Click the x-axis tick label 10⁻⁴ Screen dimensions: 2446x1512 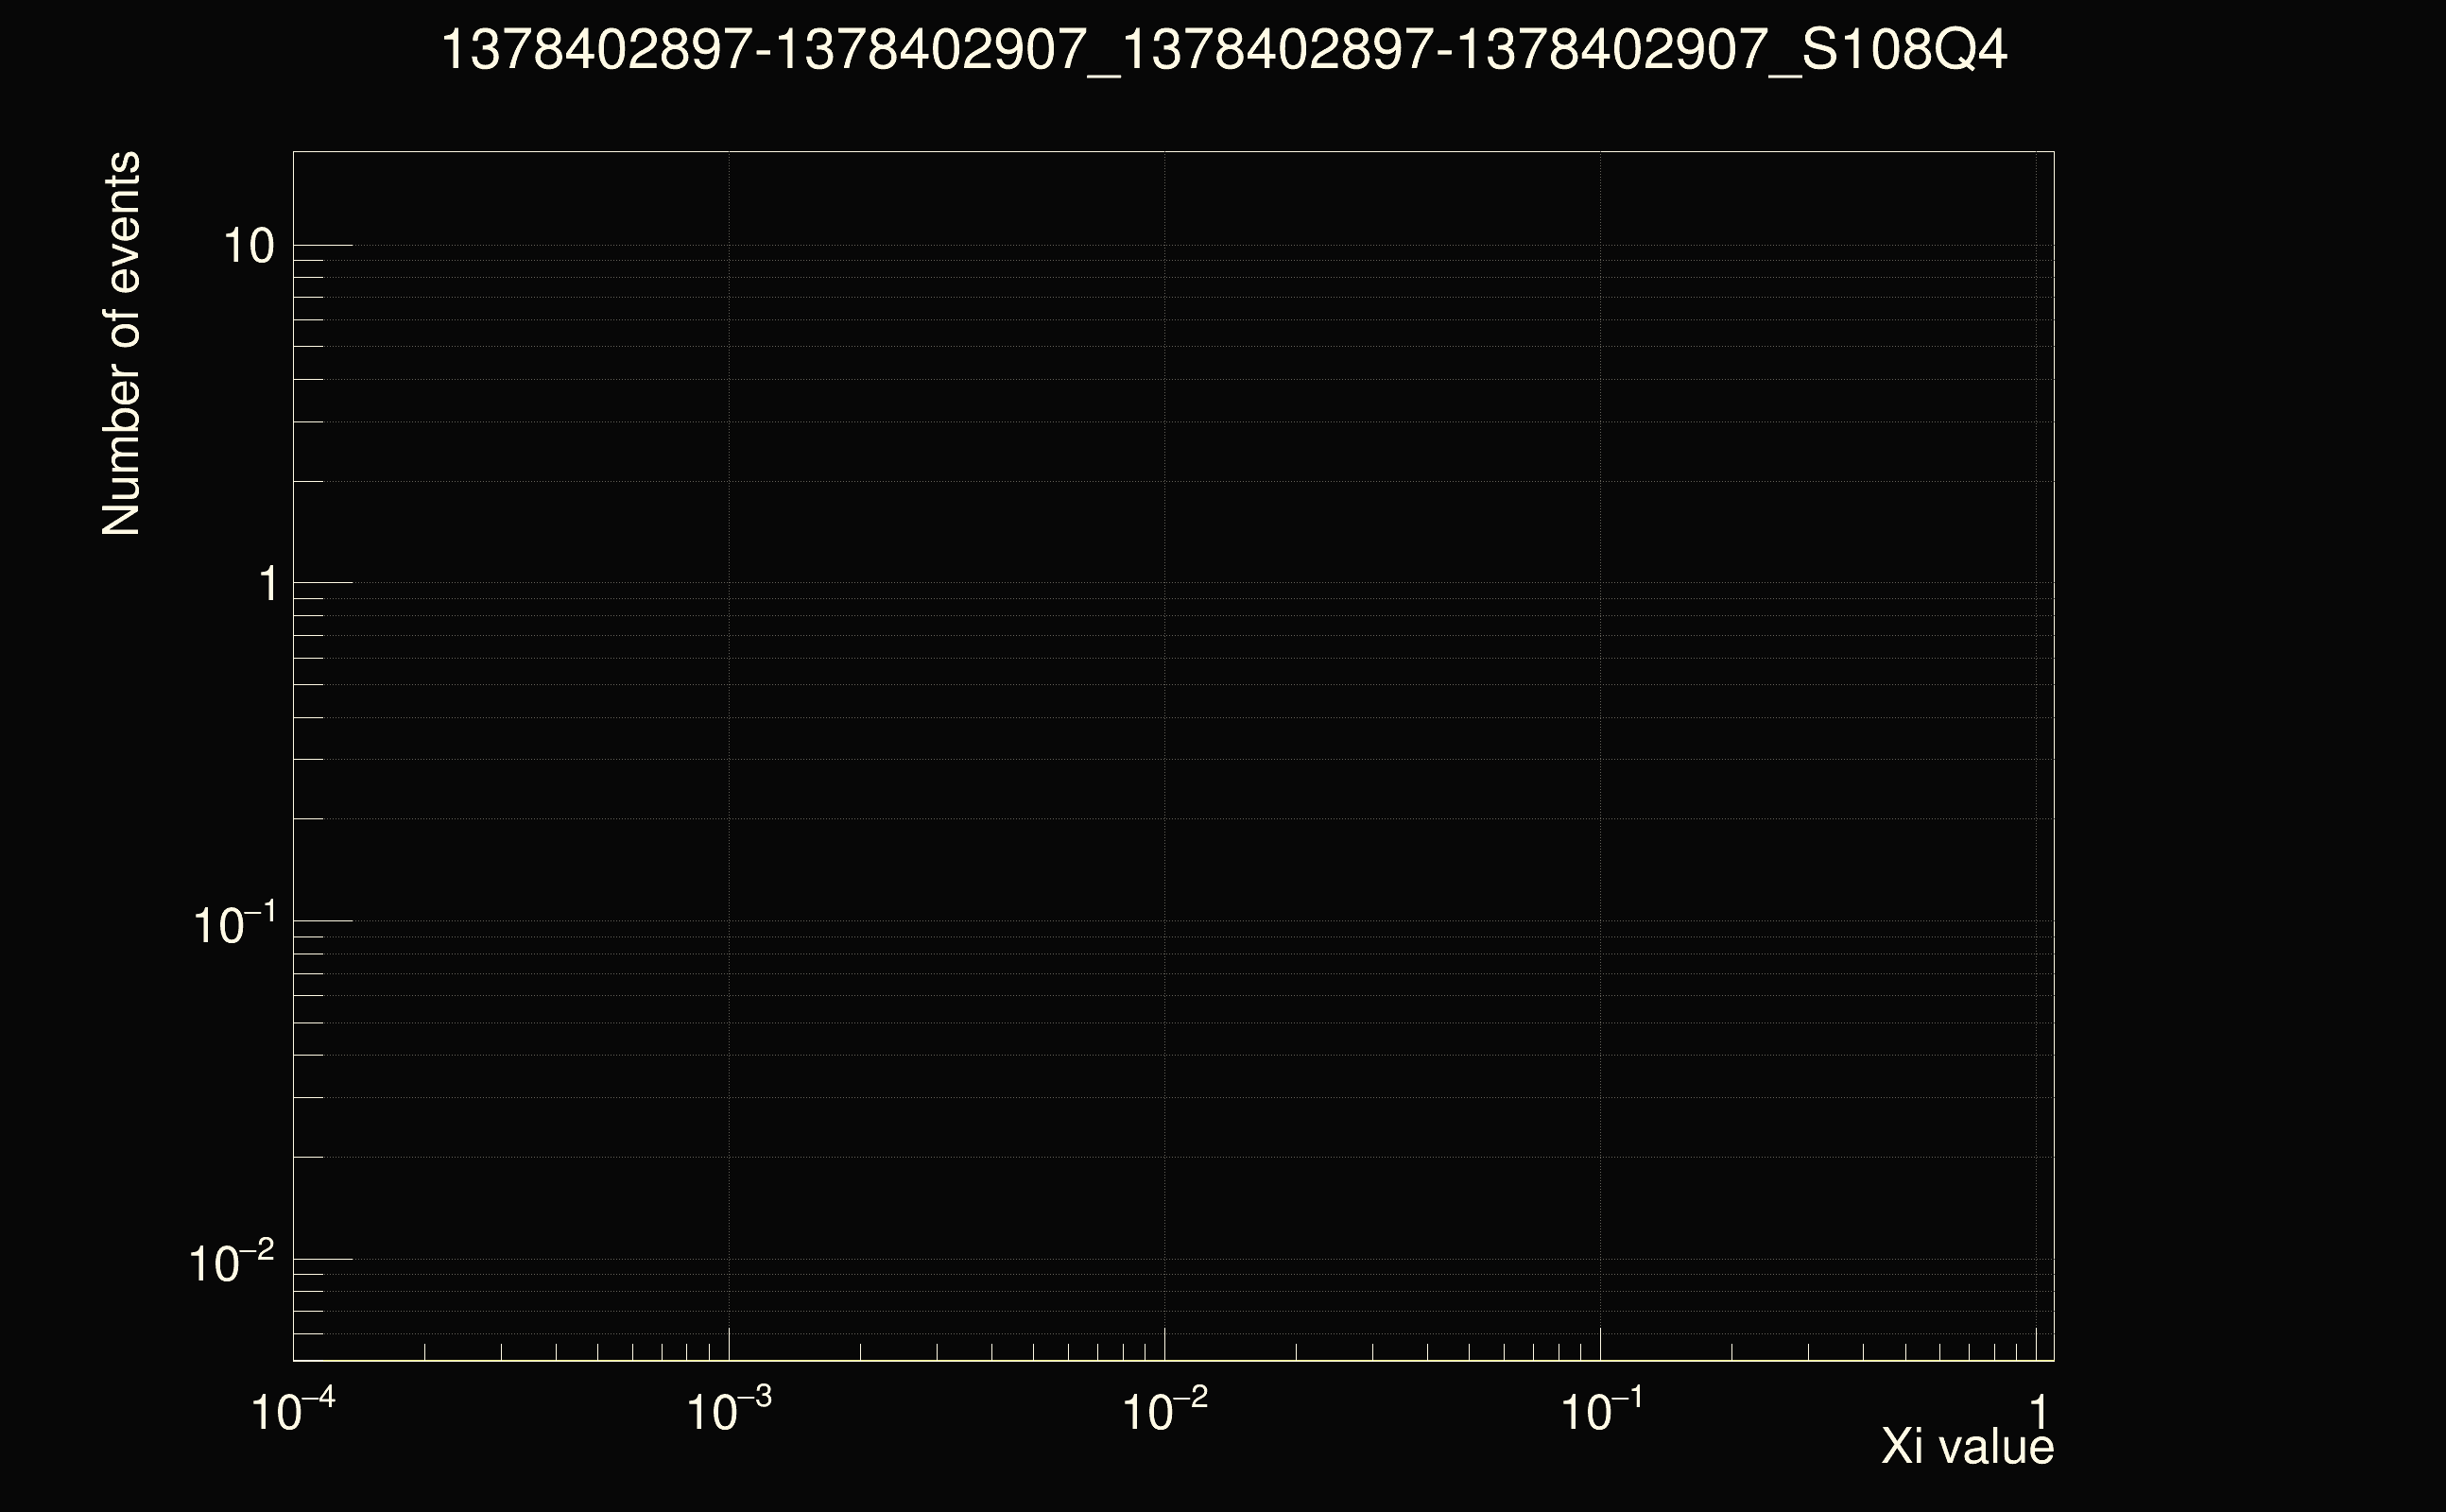point(292,1412)
